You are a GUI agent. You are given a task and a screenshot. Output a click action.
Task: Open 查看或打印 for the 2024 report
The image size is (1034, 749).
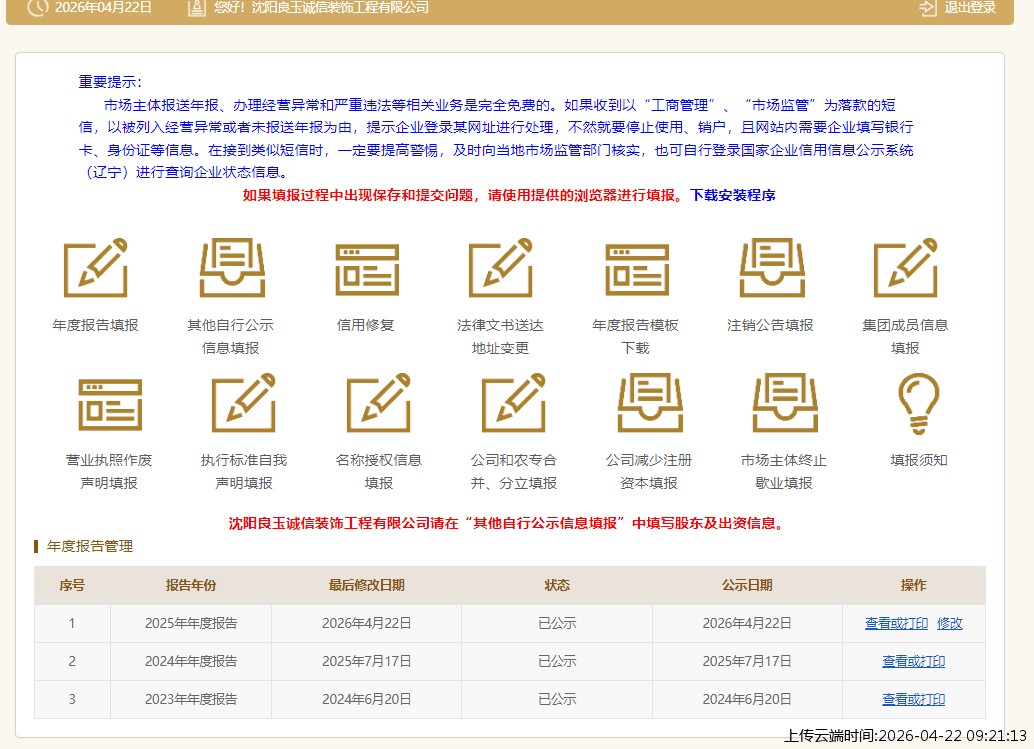pyautogui.click(x=912, y=661)
